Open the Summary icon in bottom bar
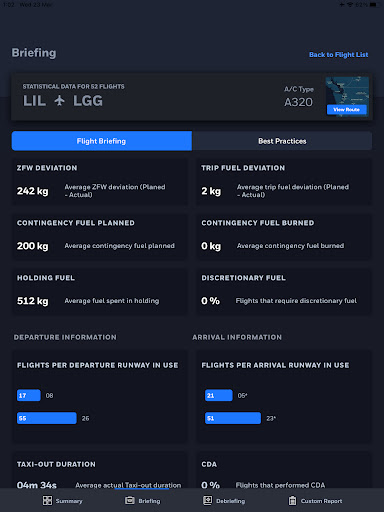The height and width of the screenshot is (512, 384). 47,500
